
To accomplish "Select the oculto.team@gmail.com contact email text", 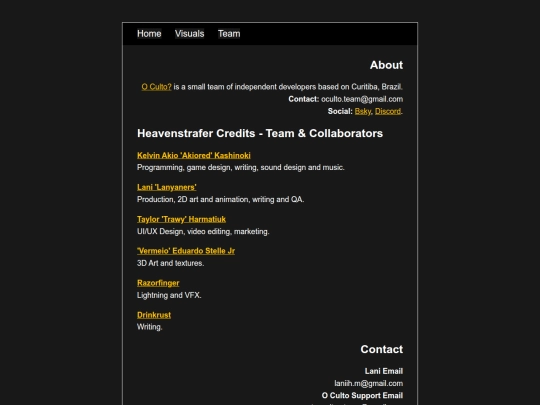I will pyautogui.click(x=362, y=99).
